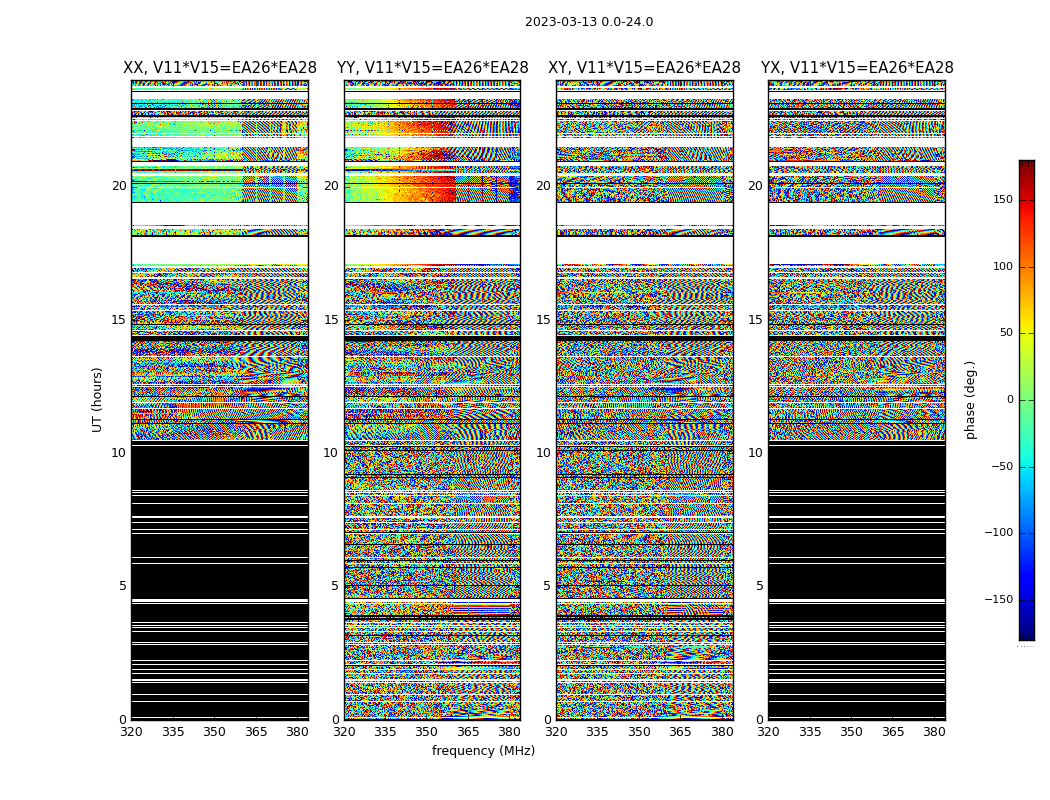This screenshot has width=1050, height=800.
Task: Click the date title 2023-03-13 0.0-24.0
Action: tap(589, 22)
